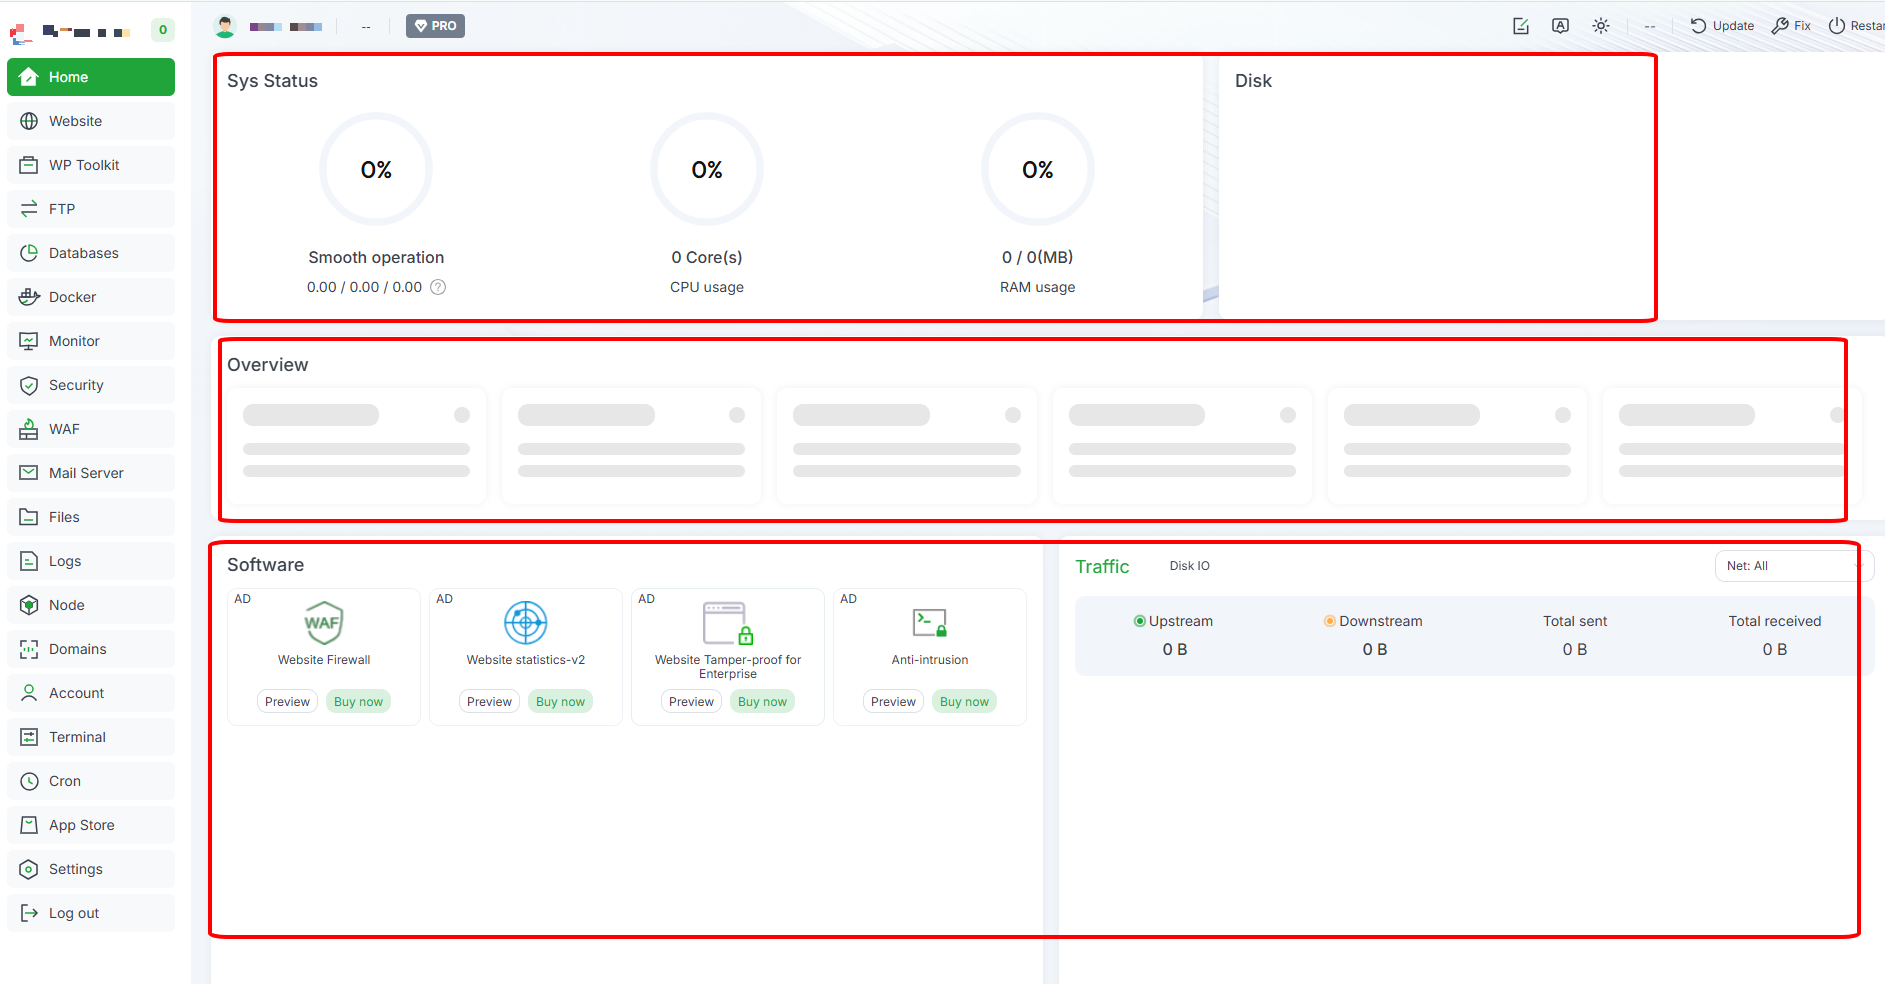
Task: Click the user avatar icon
Action: pos(225,26)
